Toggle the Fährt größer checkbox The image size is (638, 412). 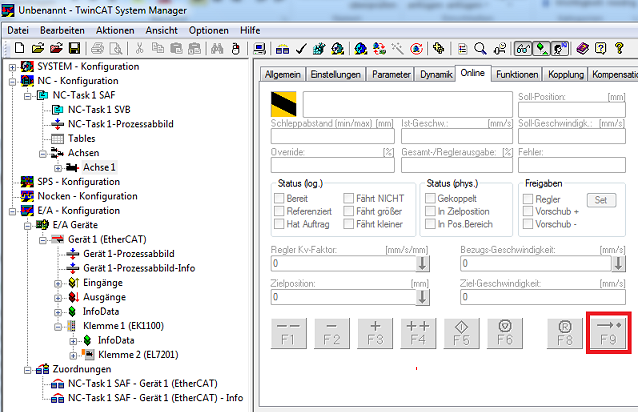348,211
